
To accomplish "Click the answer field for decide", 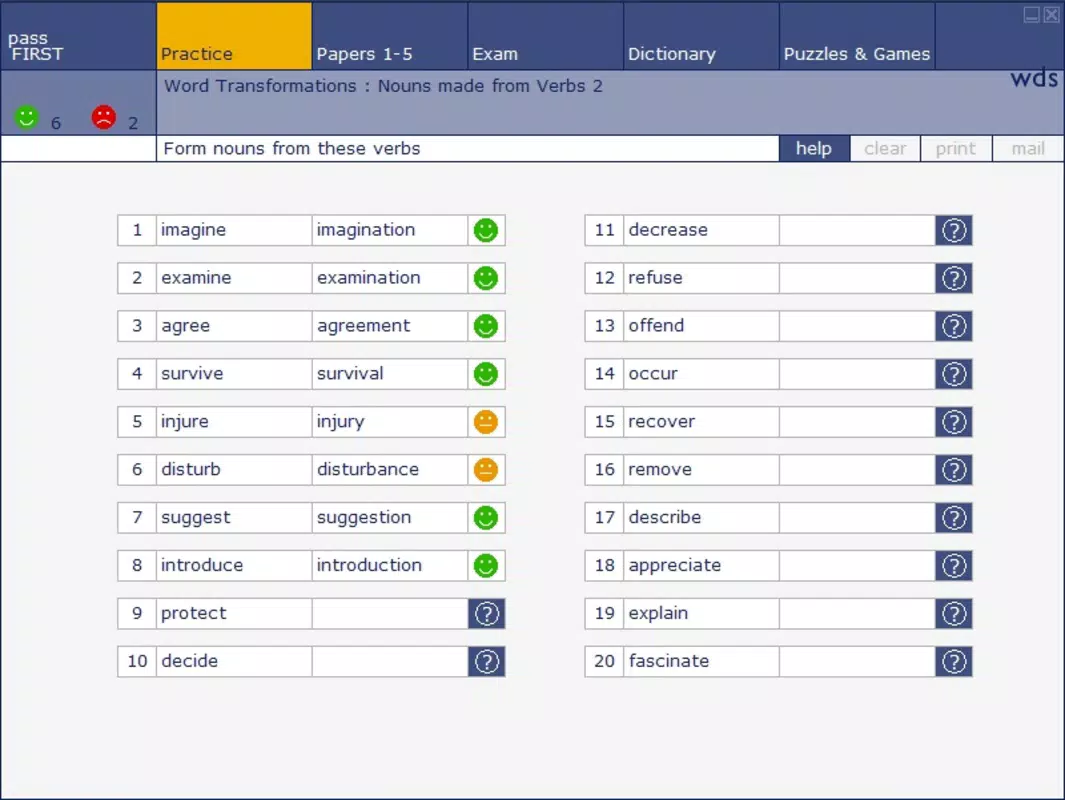I will click(x=390, y=661).
